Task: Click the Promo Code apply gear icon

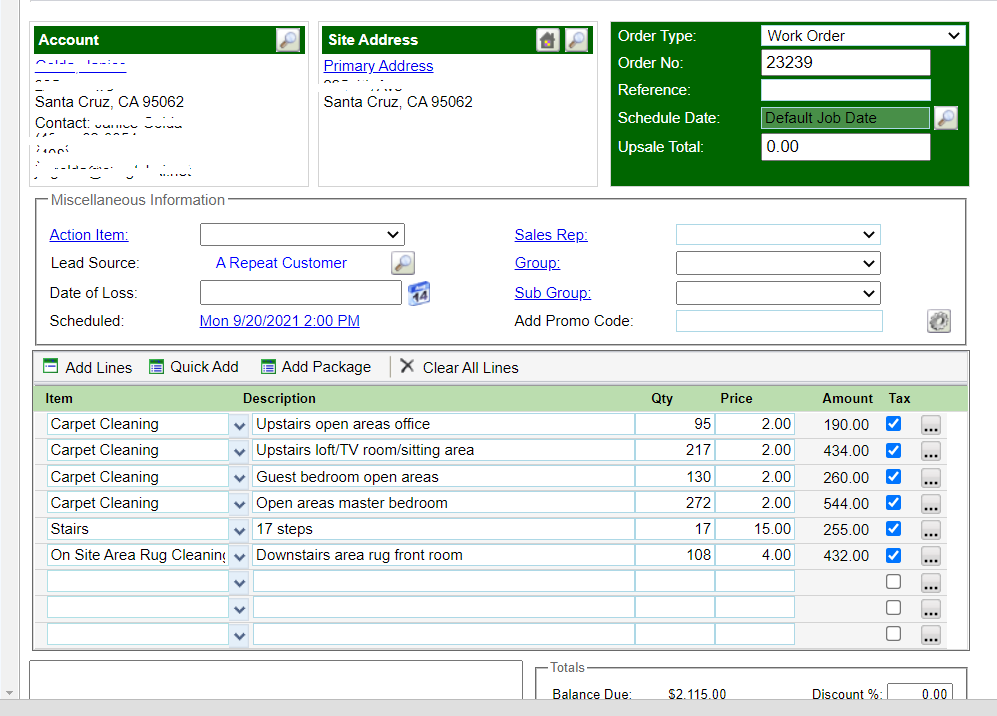Action: pos(938,321)
